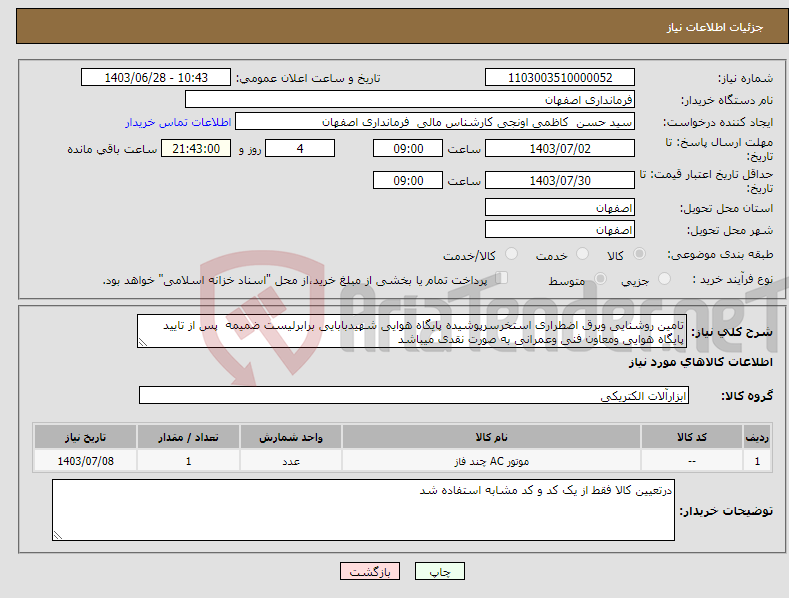Click the استان محل تحویل field

pos(560,207)
